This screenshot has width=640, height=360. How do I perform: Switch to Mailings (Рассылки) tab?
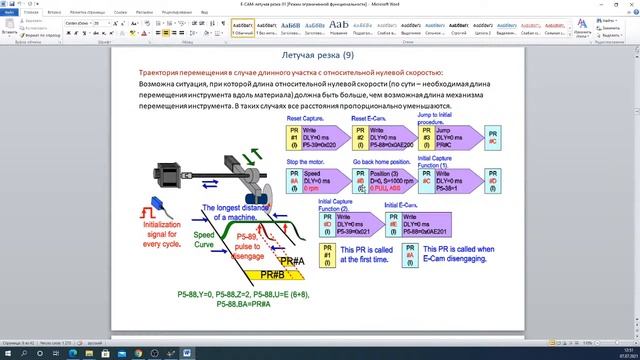(x=144, y=13)
